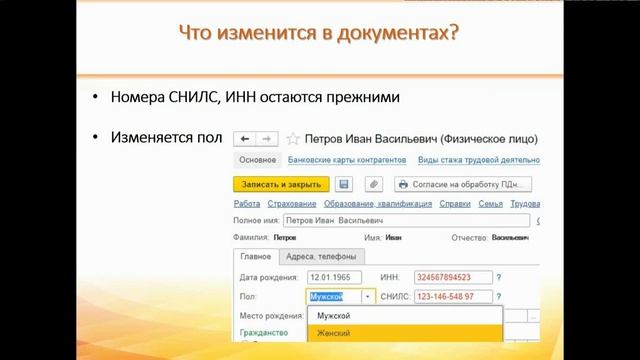
Task: Click the ellipsis button by Место рождения
Action: 533,316
